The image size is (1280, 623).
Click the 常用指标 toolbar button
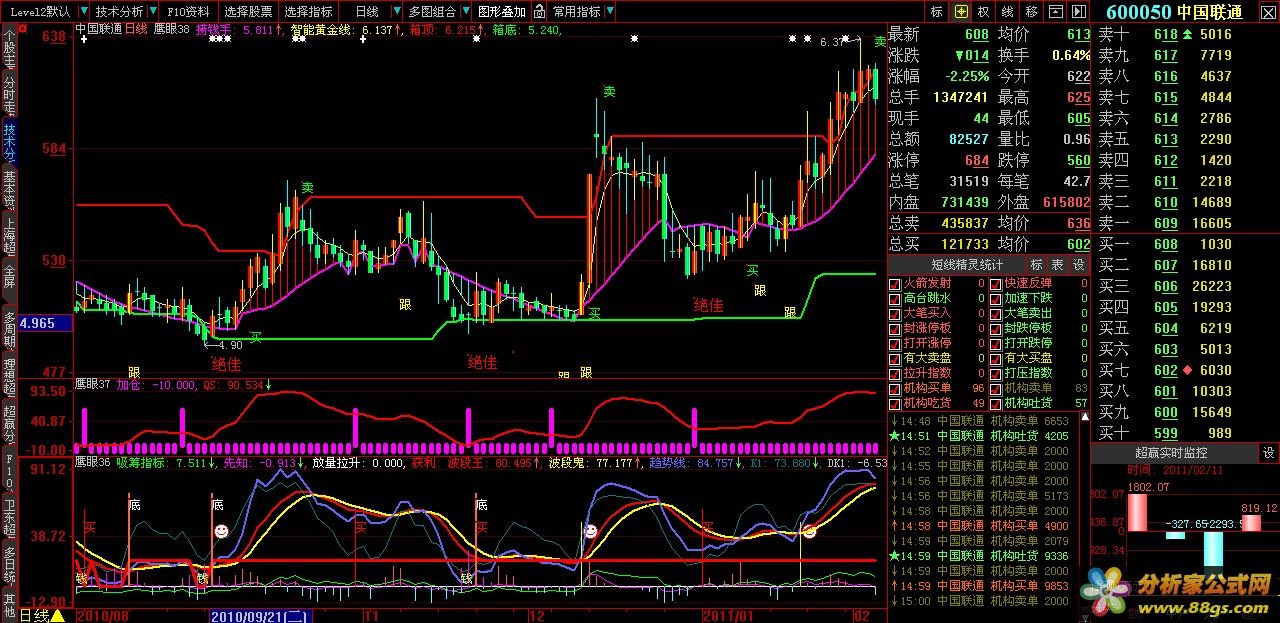click(x=576, y=12)
